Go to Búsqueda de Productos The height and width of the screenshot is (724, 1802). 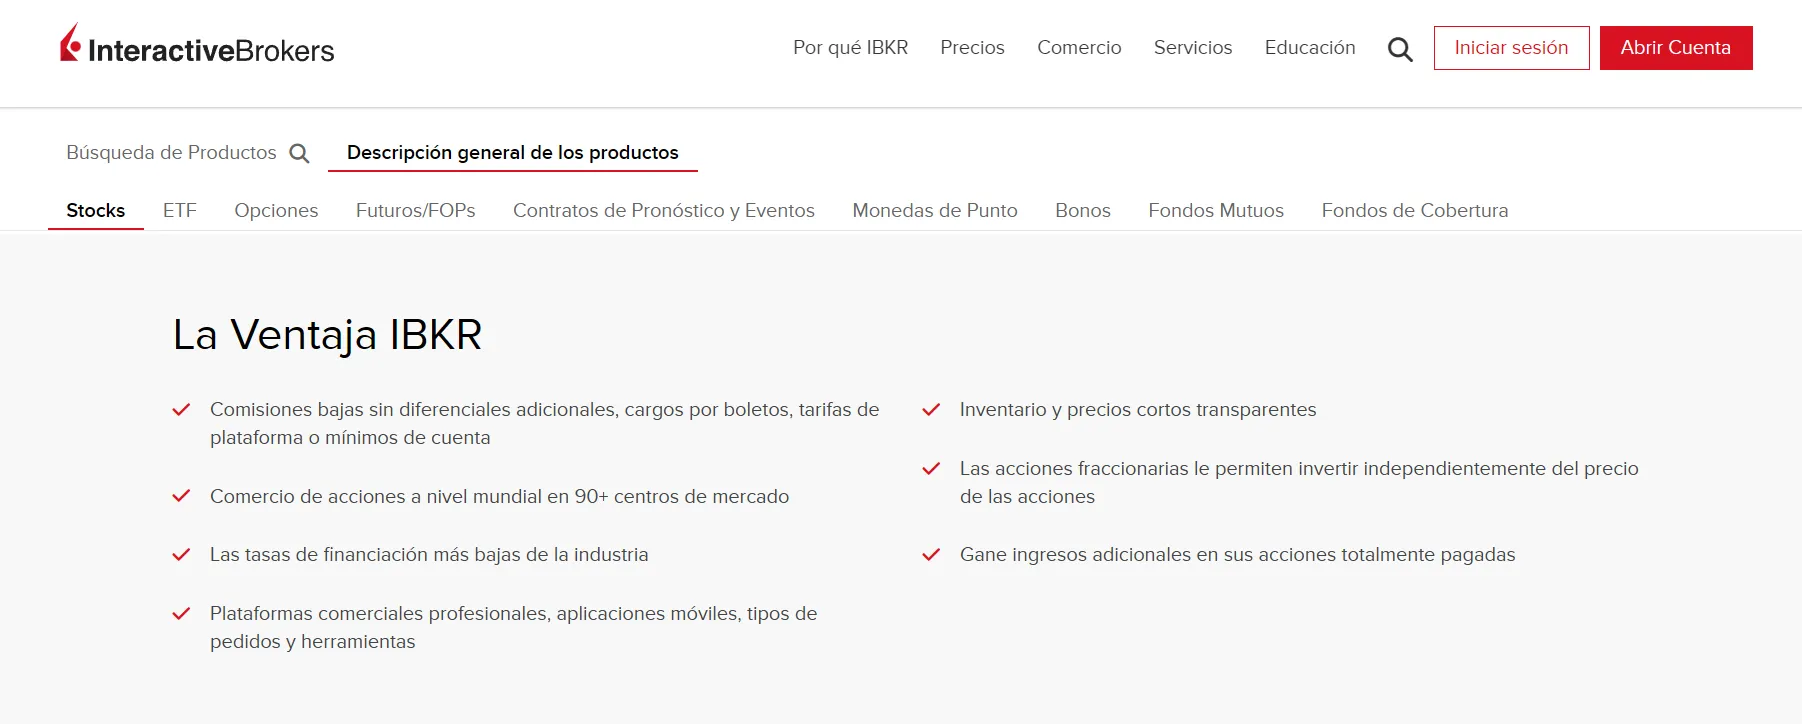coord(171,153)
